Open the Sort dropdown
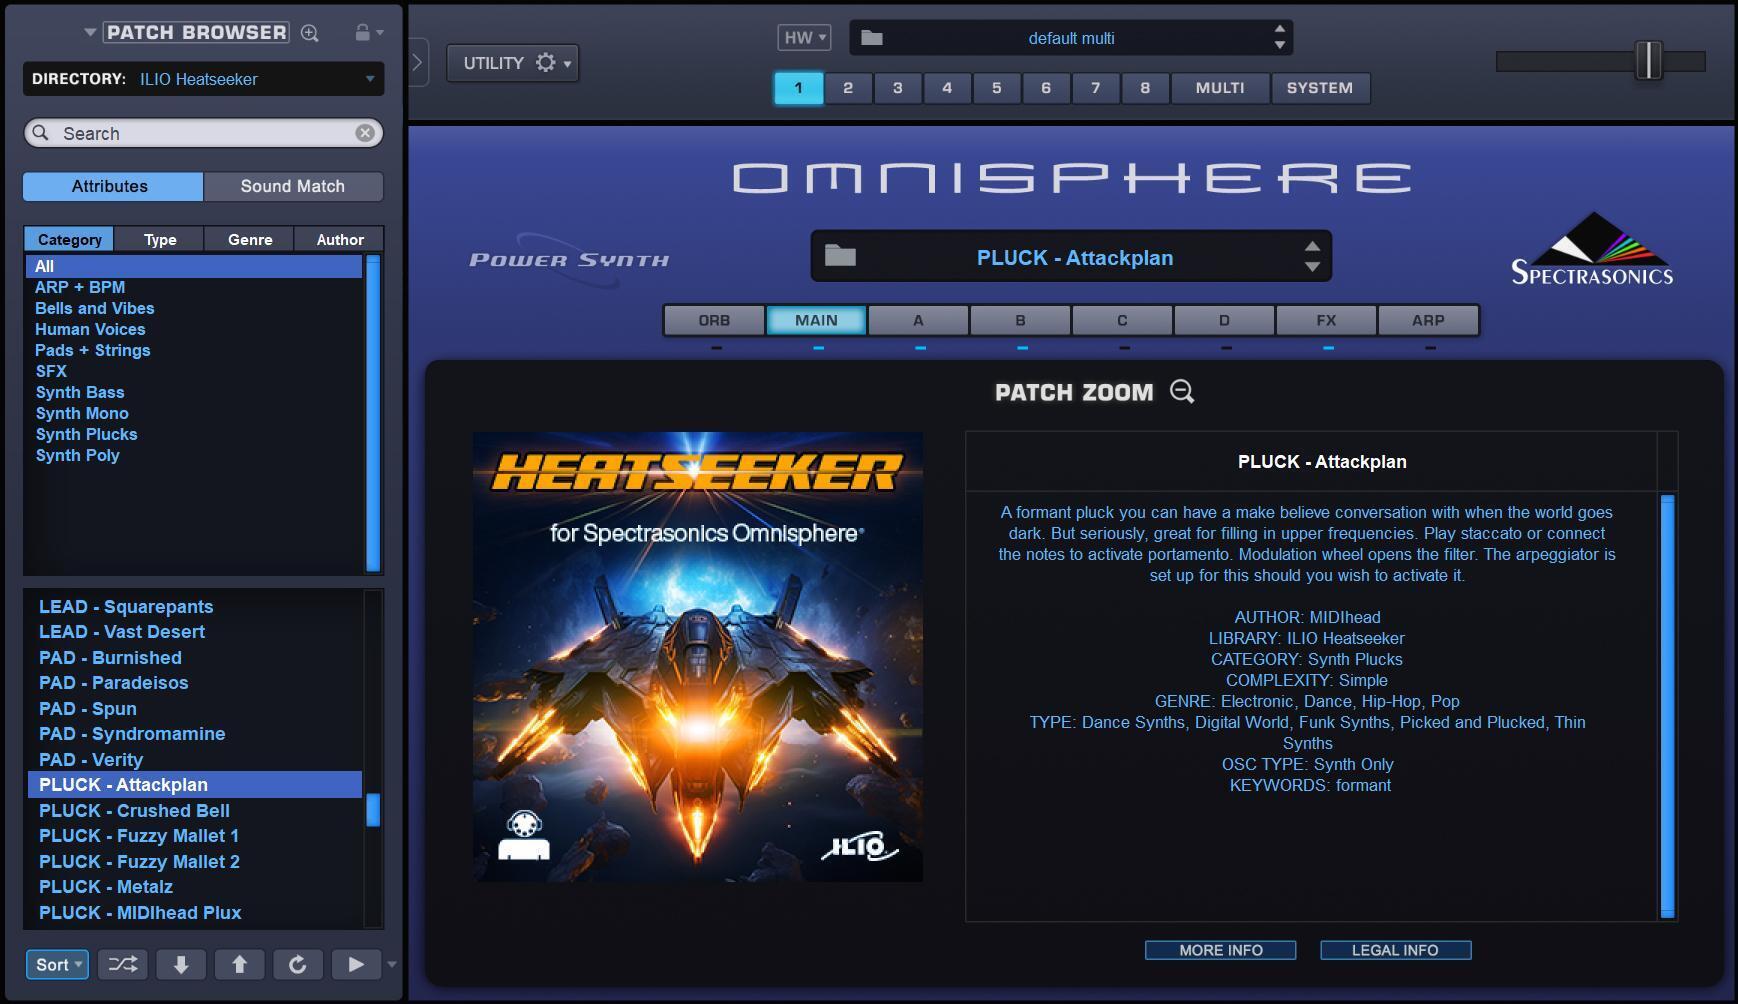Viewport: 1738px width, 1004px height. [x=56, y=964]
